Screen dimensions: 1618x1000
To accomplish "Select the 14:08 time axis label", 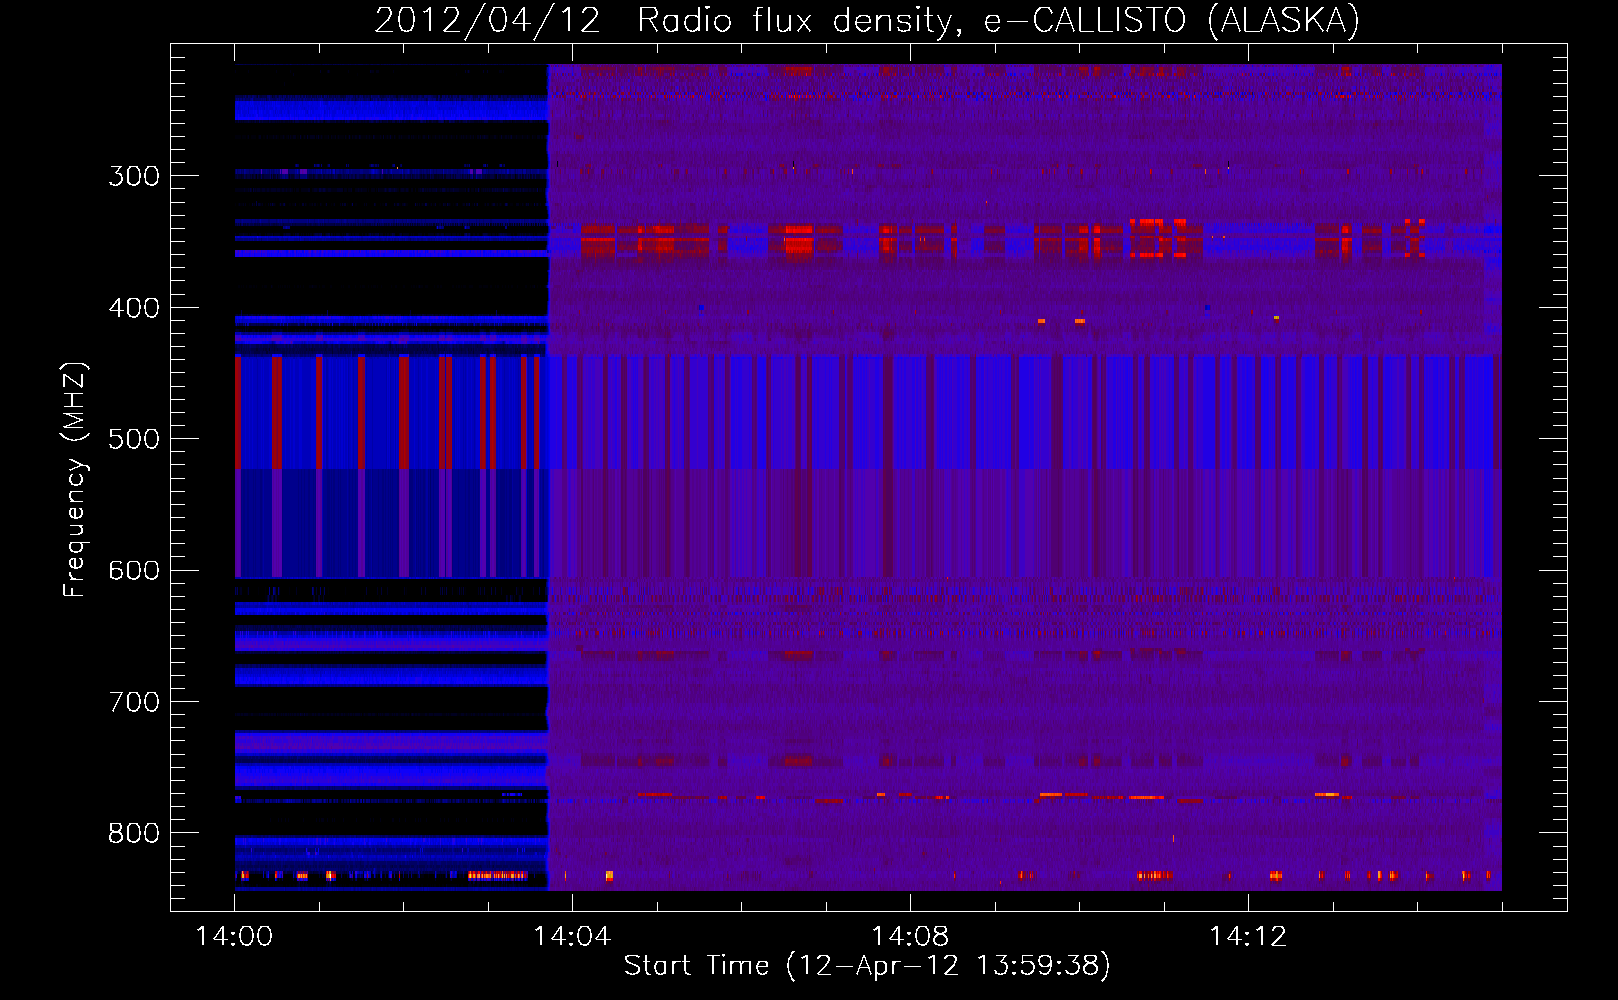I will 910,937.
